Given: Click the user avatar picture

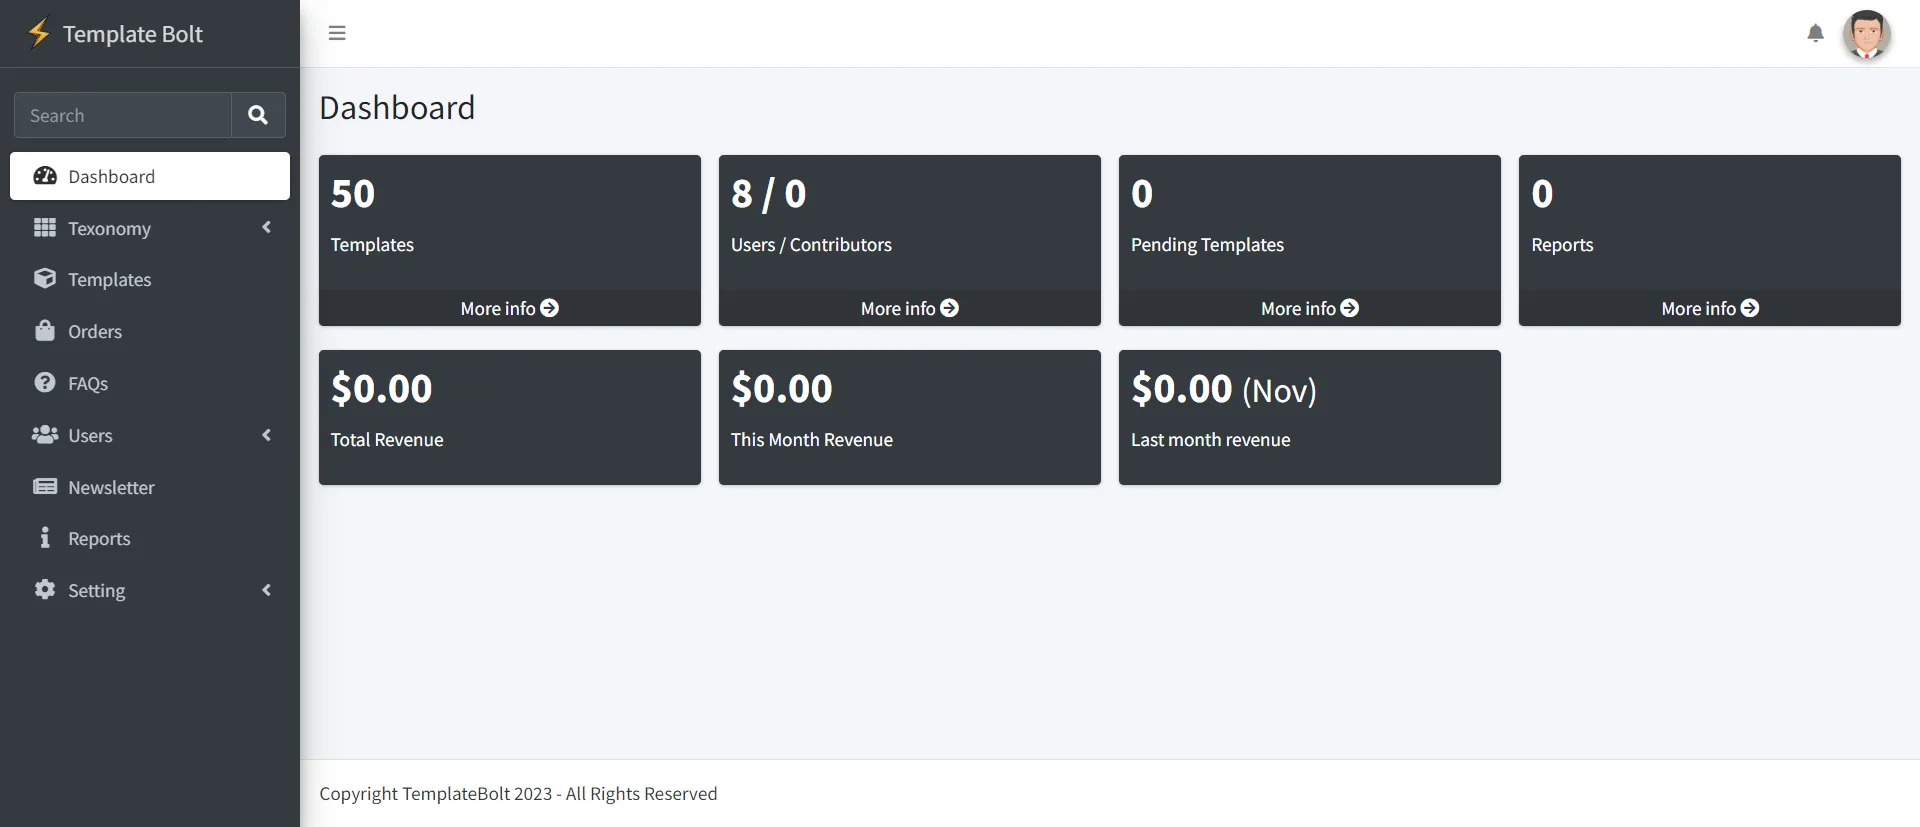Looking at the screenshot, I should tap(1866, 35).
